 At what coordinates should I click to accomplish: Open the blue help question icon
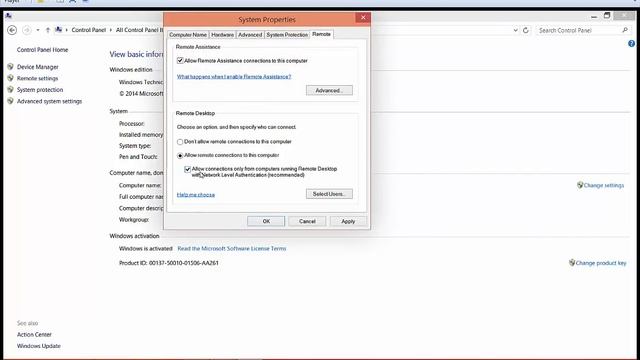pos(631,44)
